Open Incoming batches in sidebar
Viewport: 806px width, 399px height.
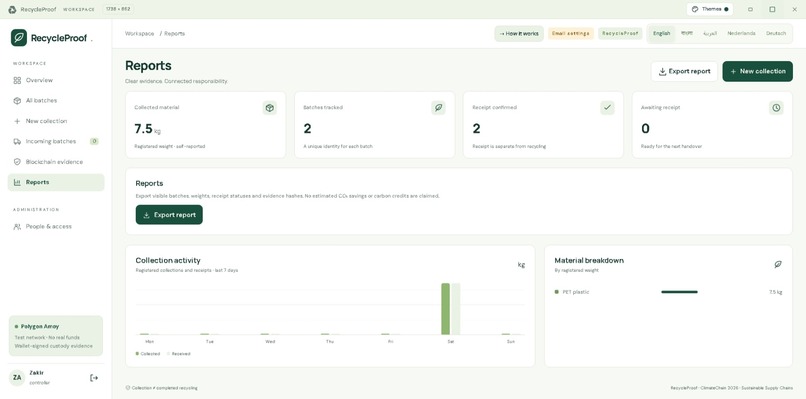click(56, 141)
